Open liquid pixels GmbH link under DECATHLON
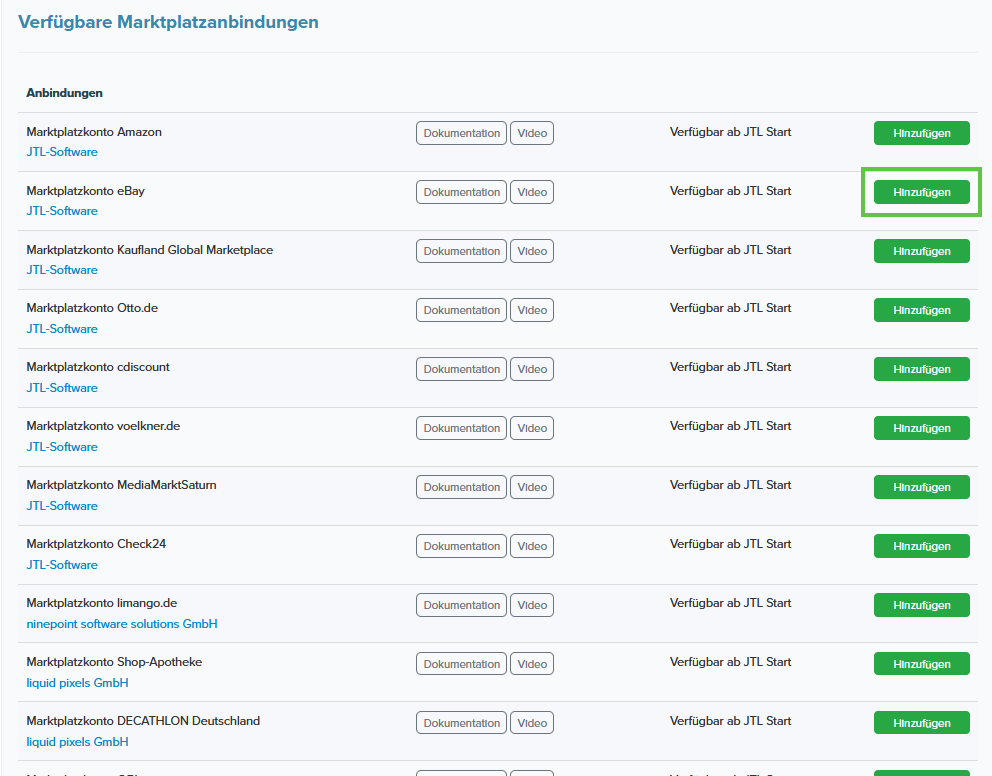992x776 pixels. coord(77,742)
